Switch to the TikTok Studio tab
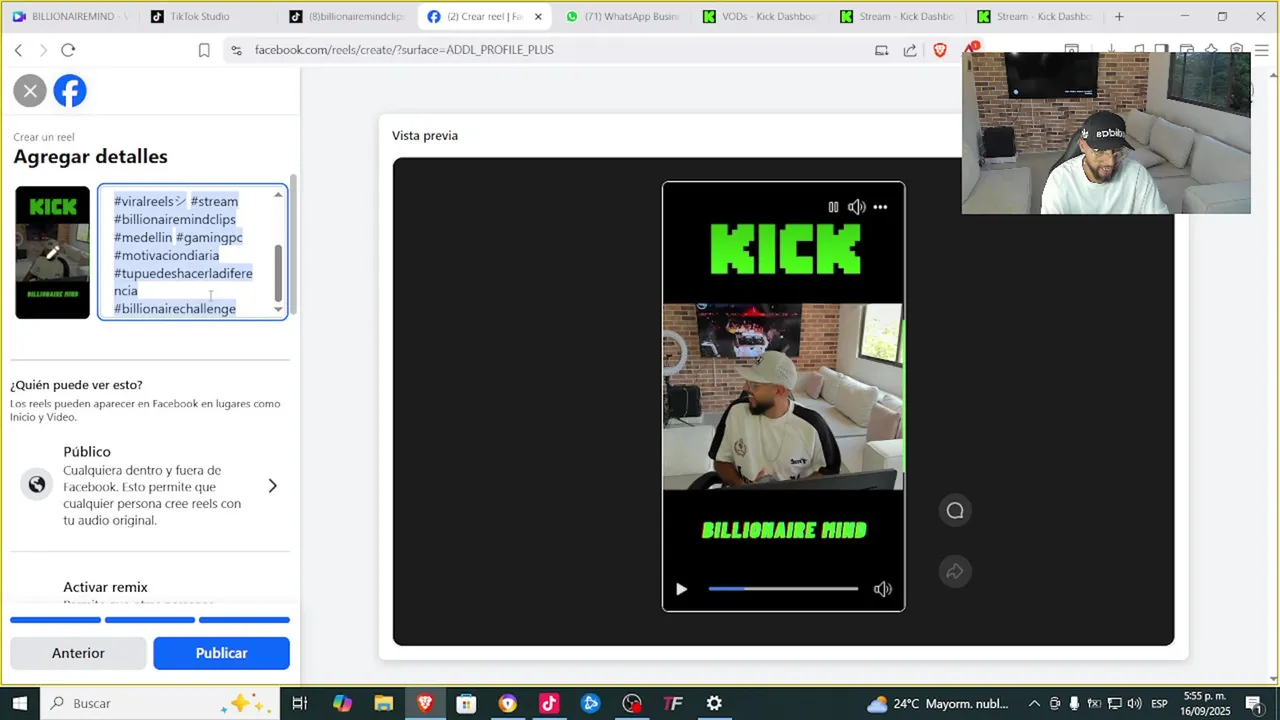The width and height of the screenshot is (1280, 720). tap(204, 16)
